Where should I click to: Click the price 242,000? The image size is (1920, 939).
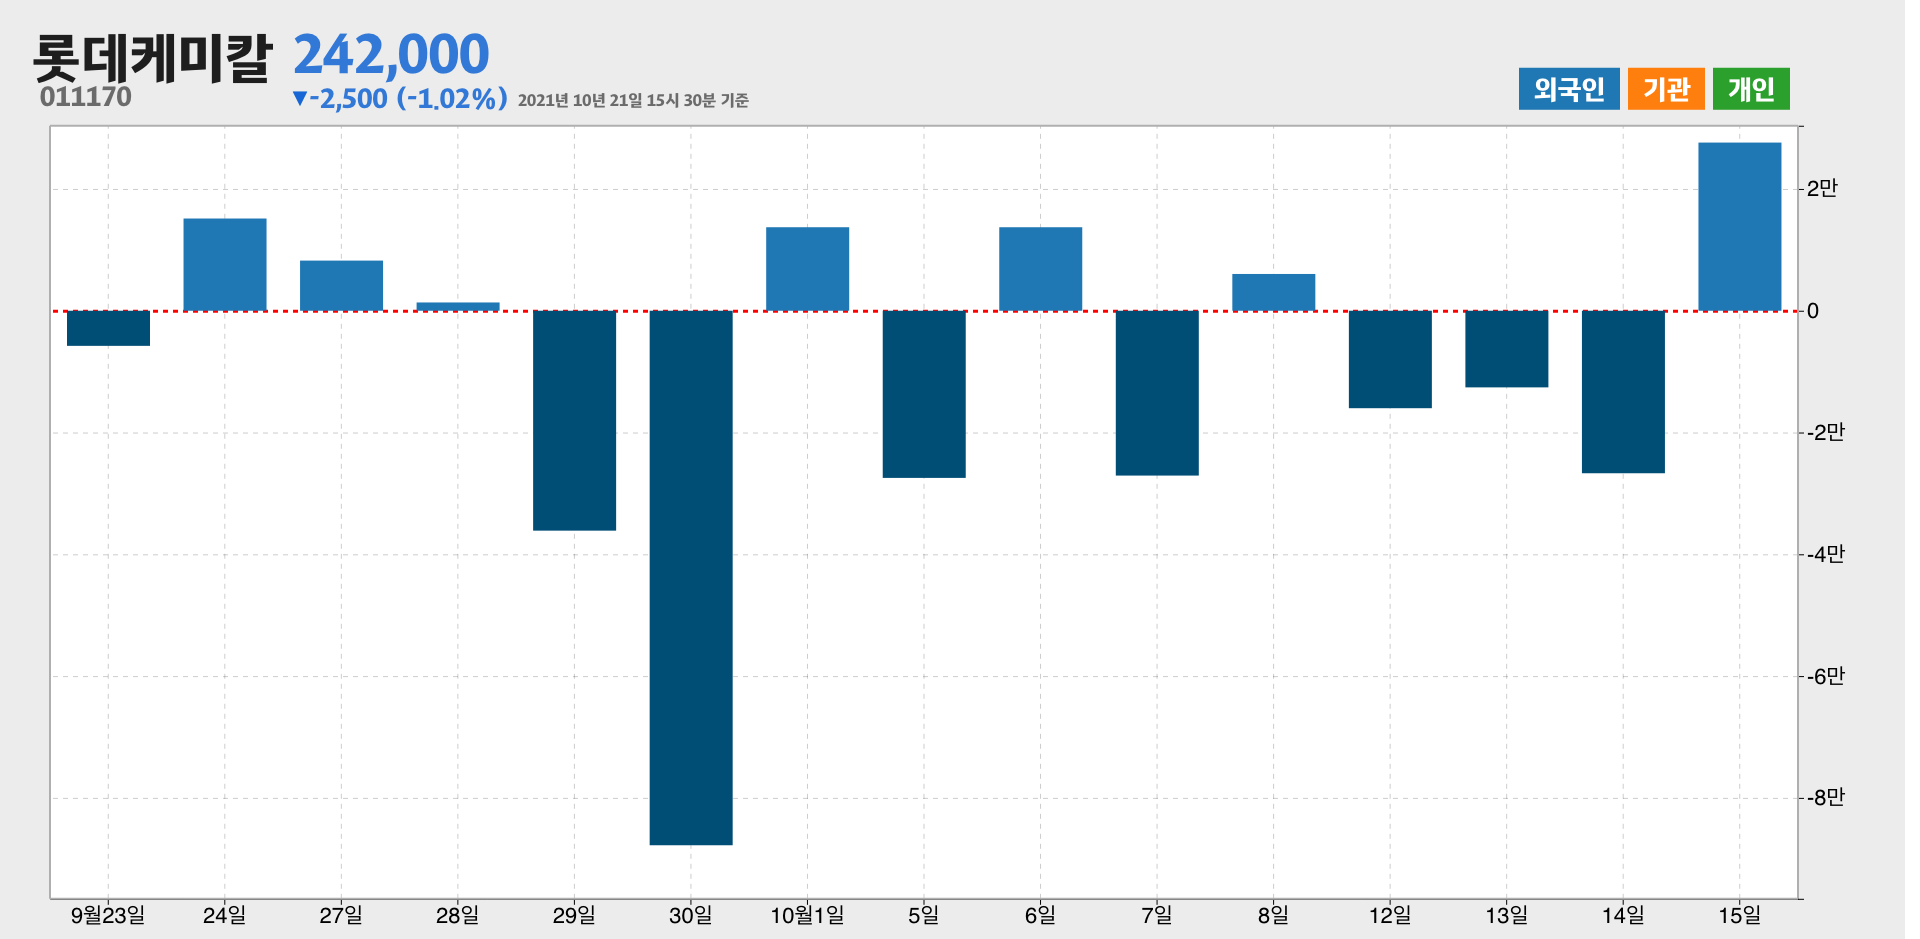[391, 54]
